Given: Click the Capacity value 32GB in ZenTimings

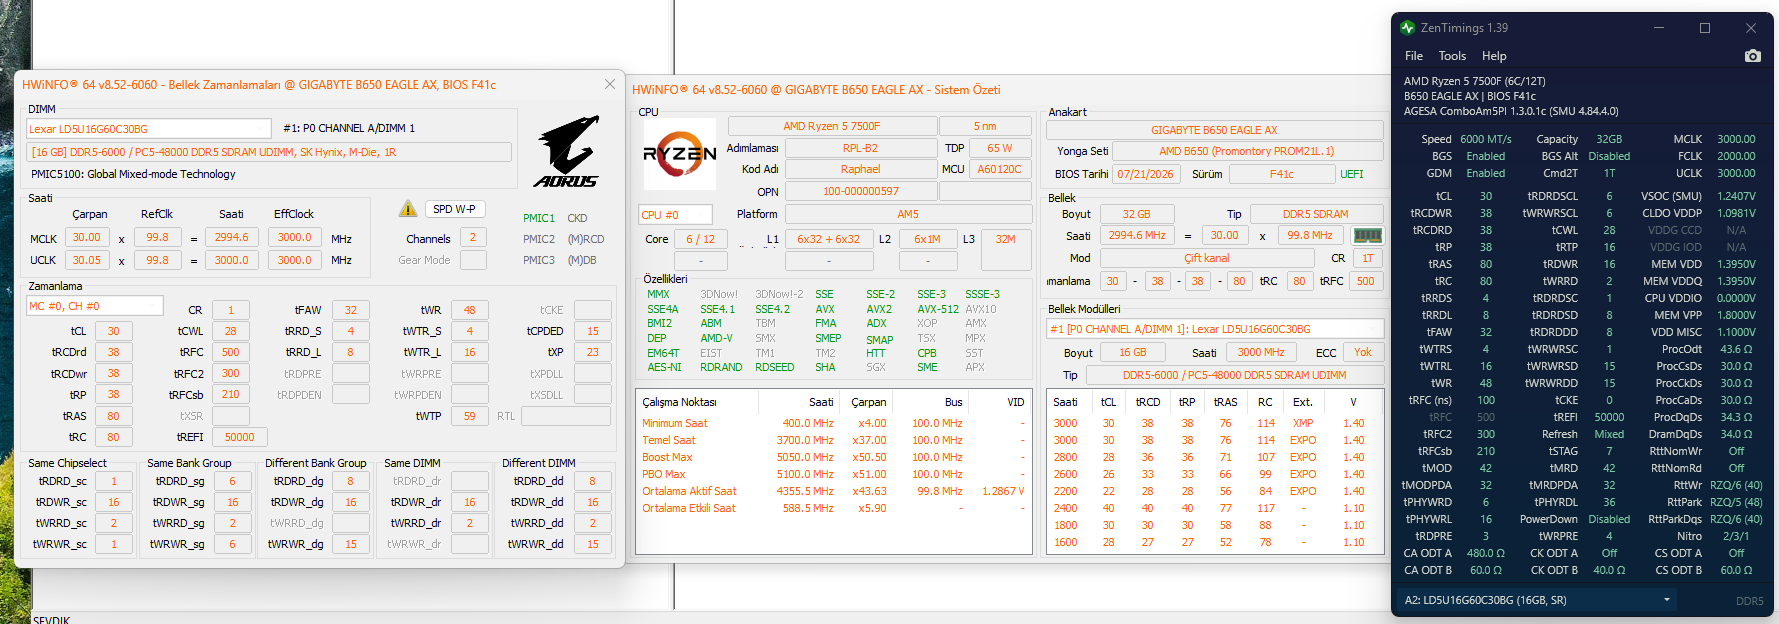Looking at the screenshot, I should tap(1609, 139).
